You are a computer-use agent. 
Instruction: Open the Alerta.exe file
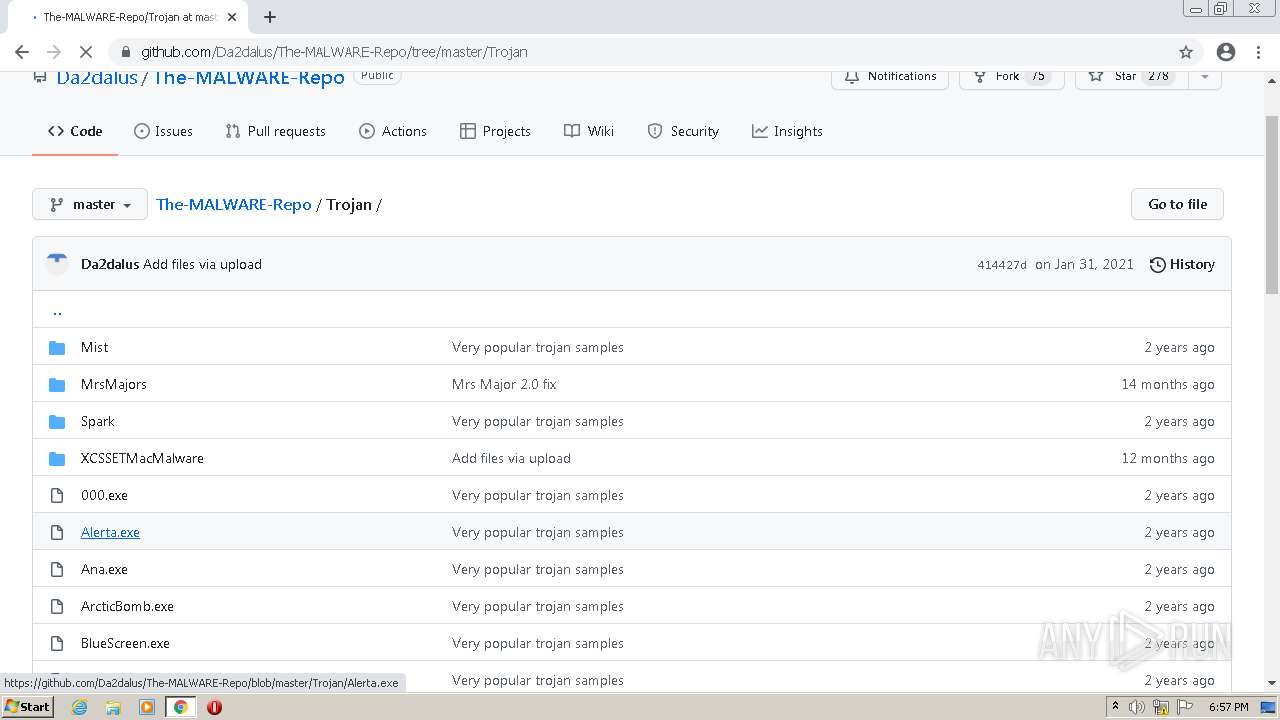coord(110,532)
